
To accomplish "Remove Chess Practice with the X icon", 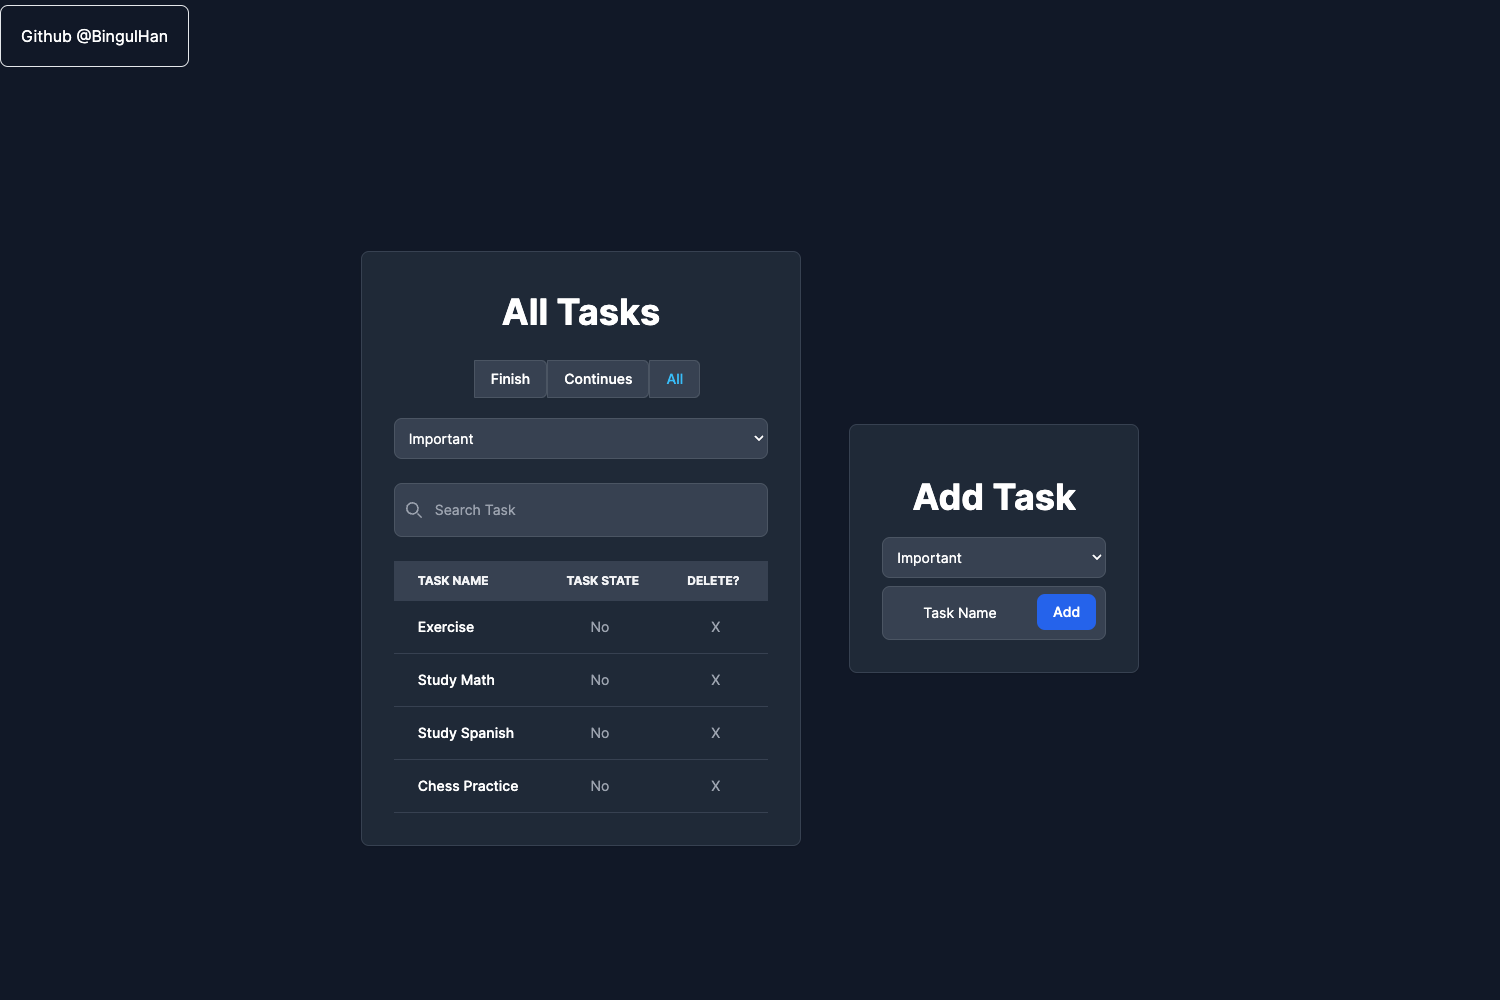I will coord(715,786).
